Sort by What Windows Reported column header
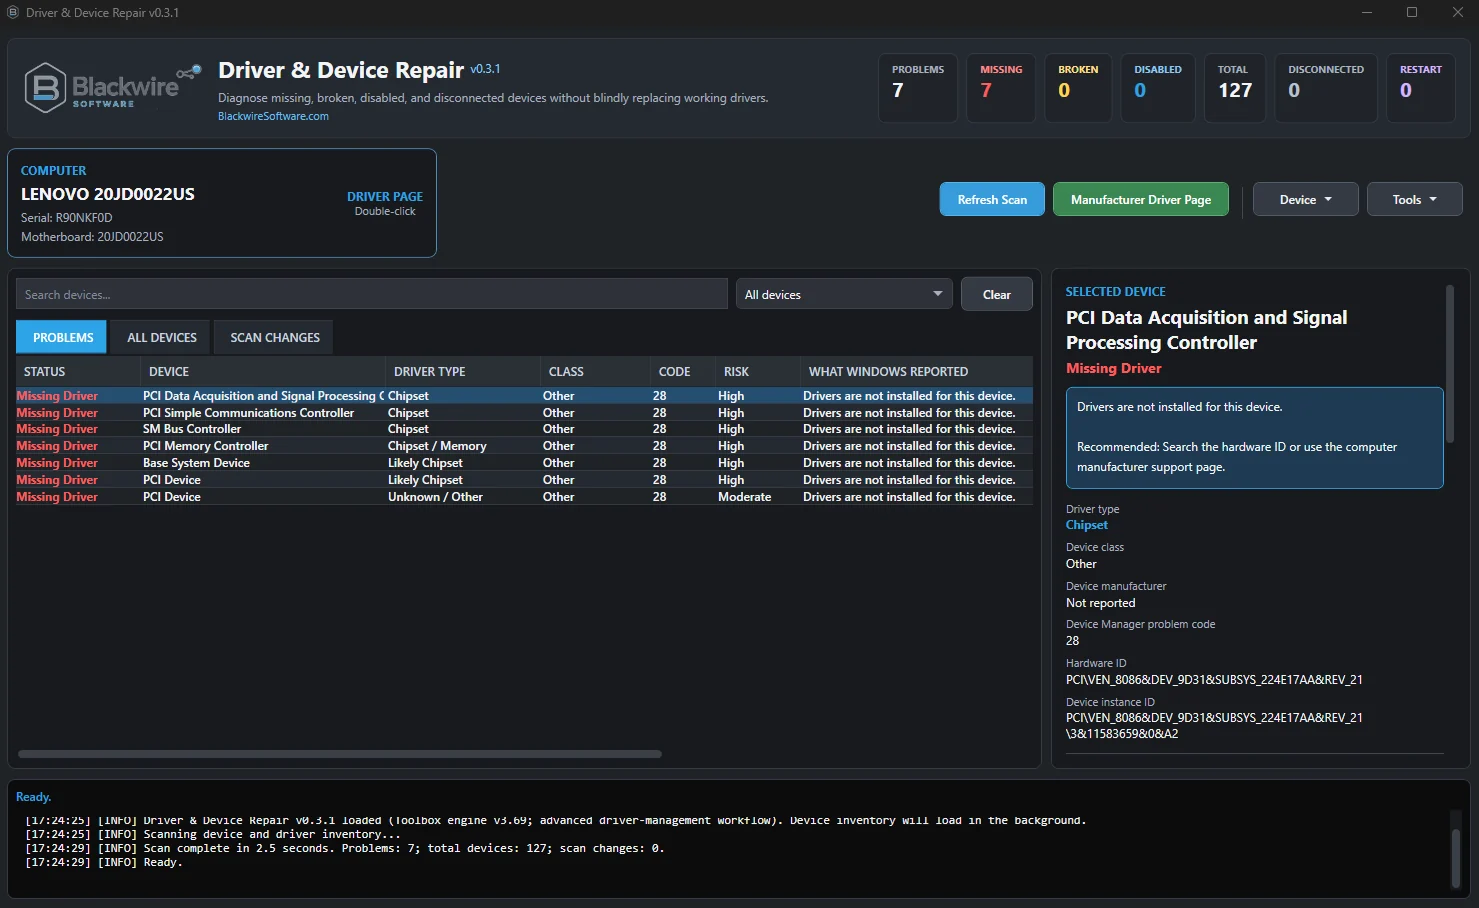Image resolution: width=1479 pixels, height=908 pixels. pos(917,371)
